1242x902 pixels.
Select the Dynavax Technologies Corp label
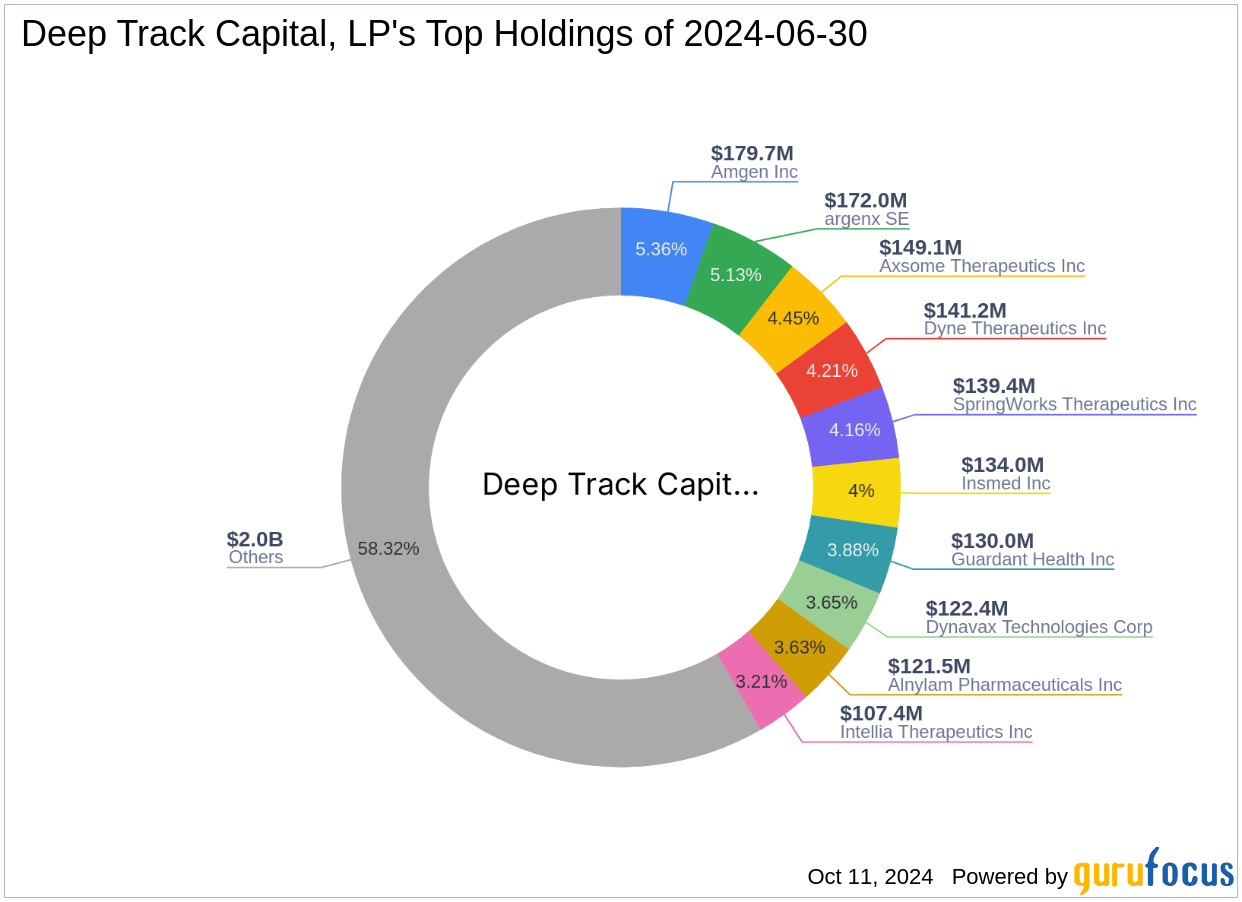(x=1038, y=627)
